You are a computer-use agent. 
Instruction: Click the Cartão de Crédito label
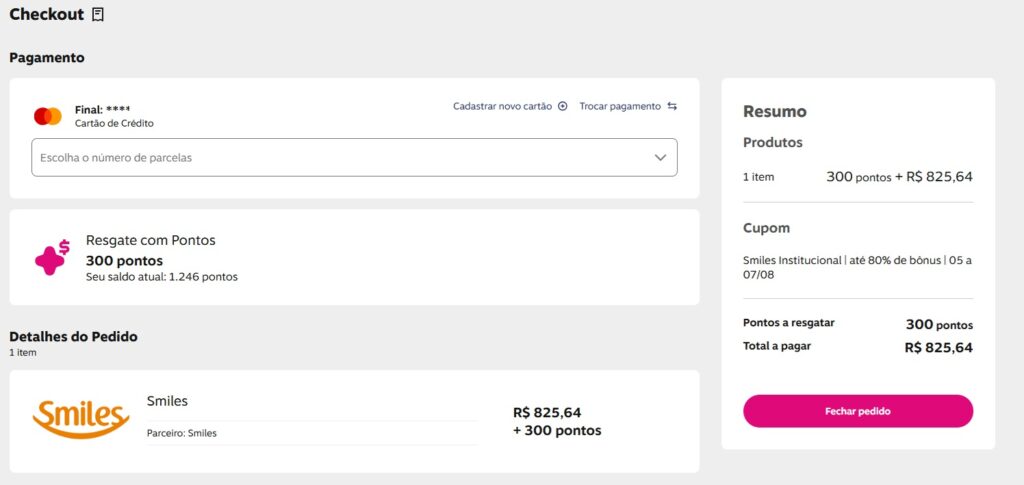114,123
